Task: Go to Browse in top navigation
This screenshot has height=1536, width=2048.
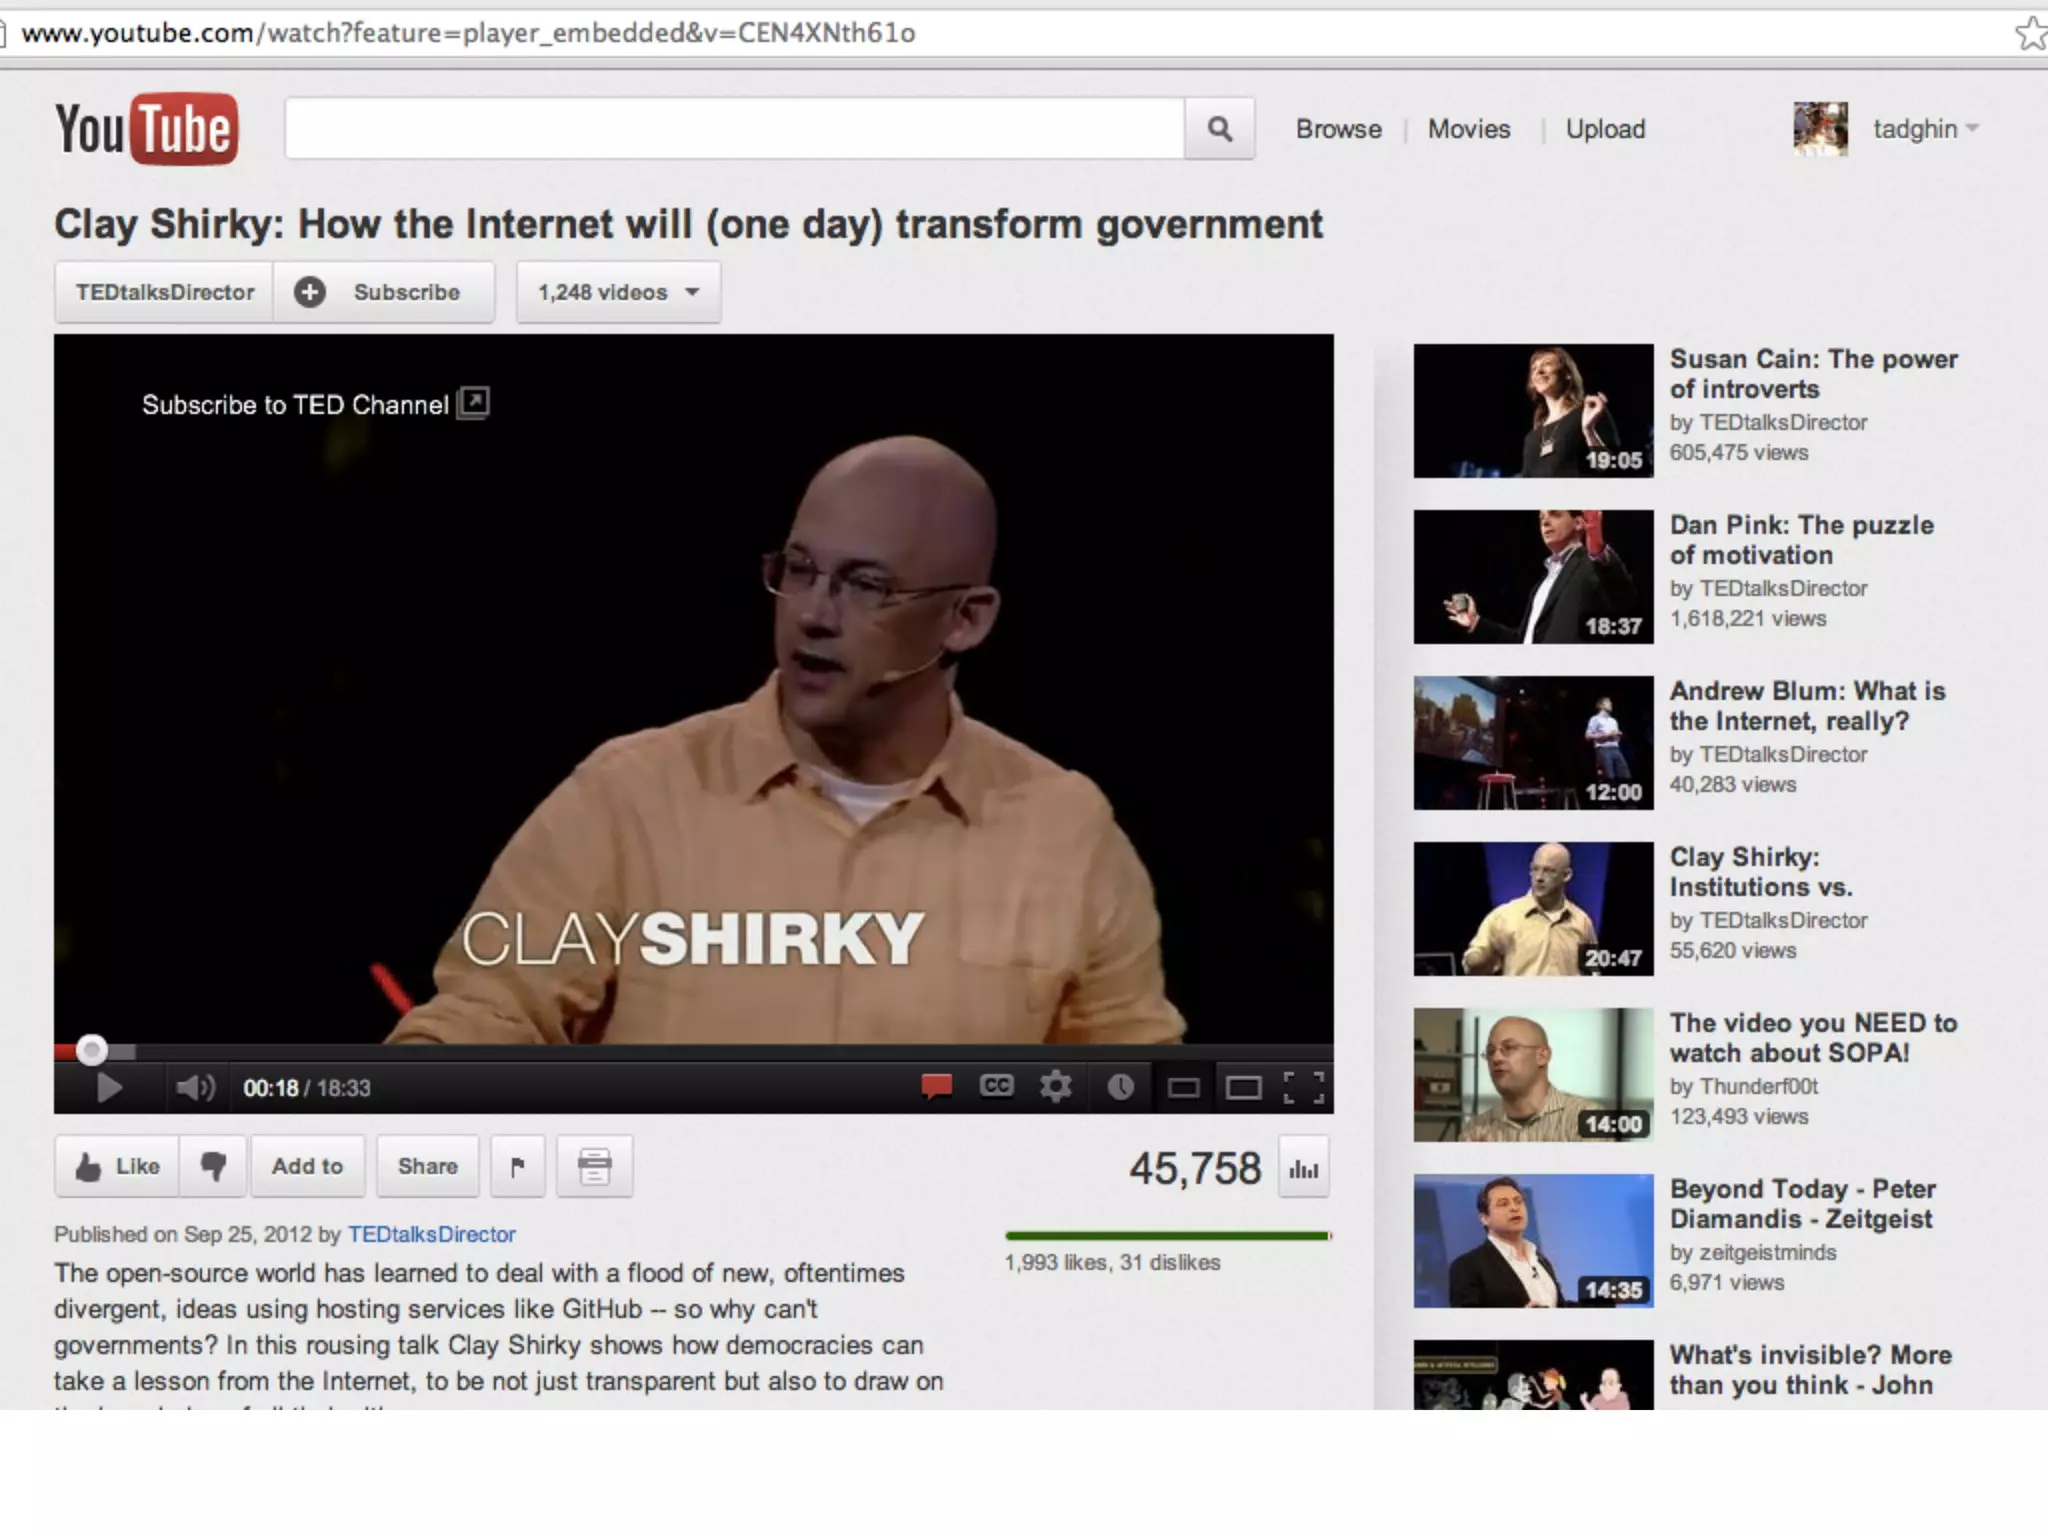Action: click(1338, 129)
